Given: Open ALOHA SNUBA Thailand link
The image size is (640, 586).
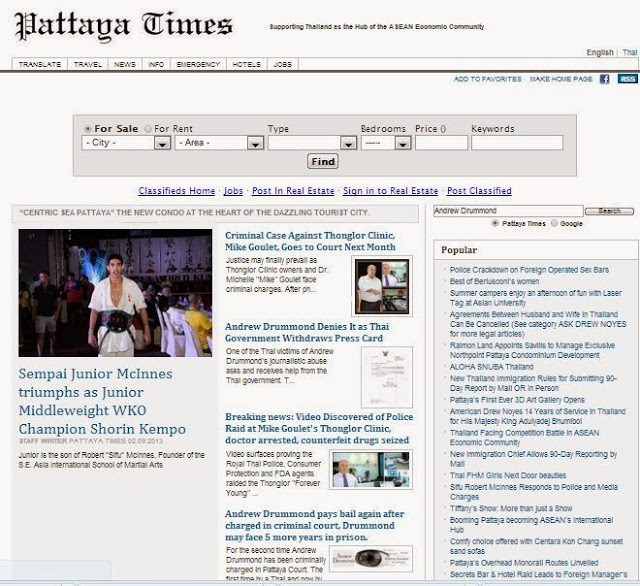Looking at the screenshot, I should click(491, 367).
